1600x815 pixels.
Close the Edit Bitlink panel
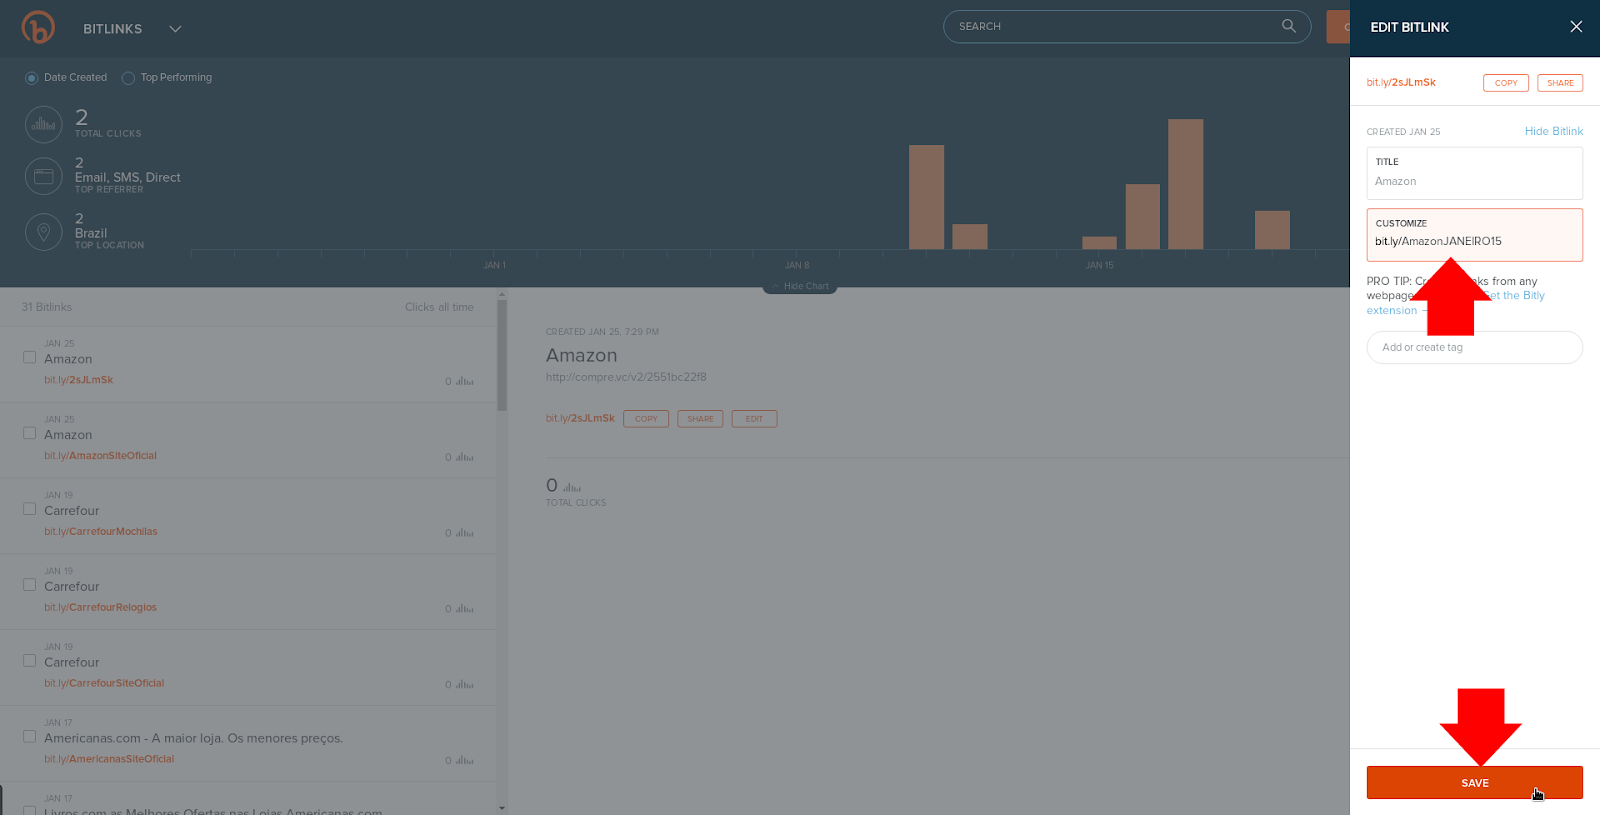pos(1576,27)
